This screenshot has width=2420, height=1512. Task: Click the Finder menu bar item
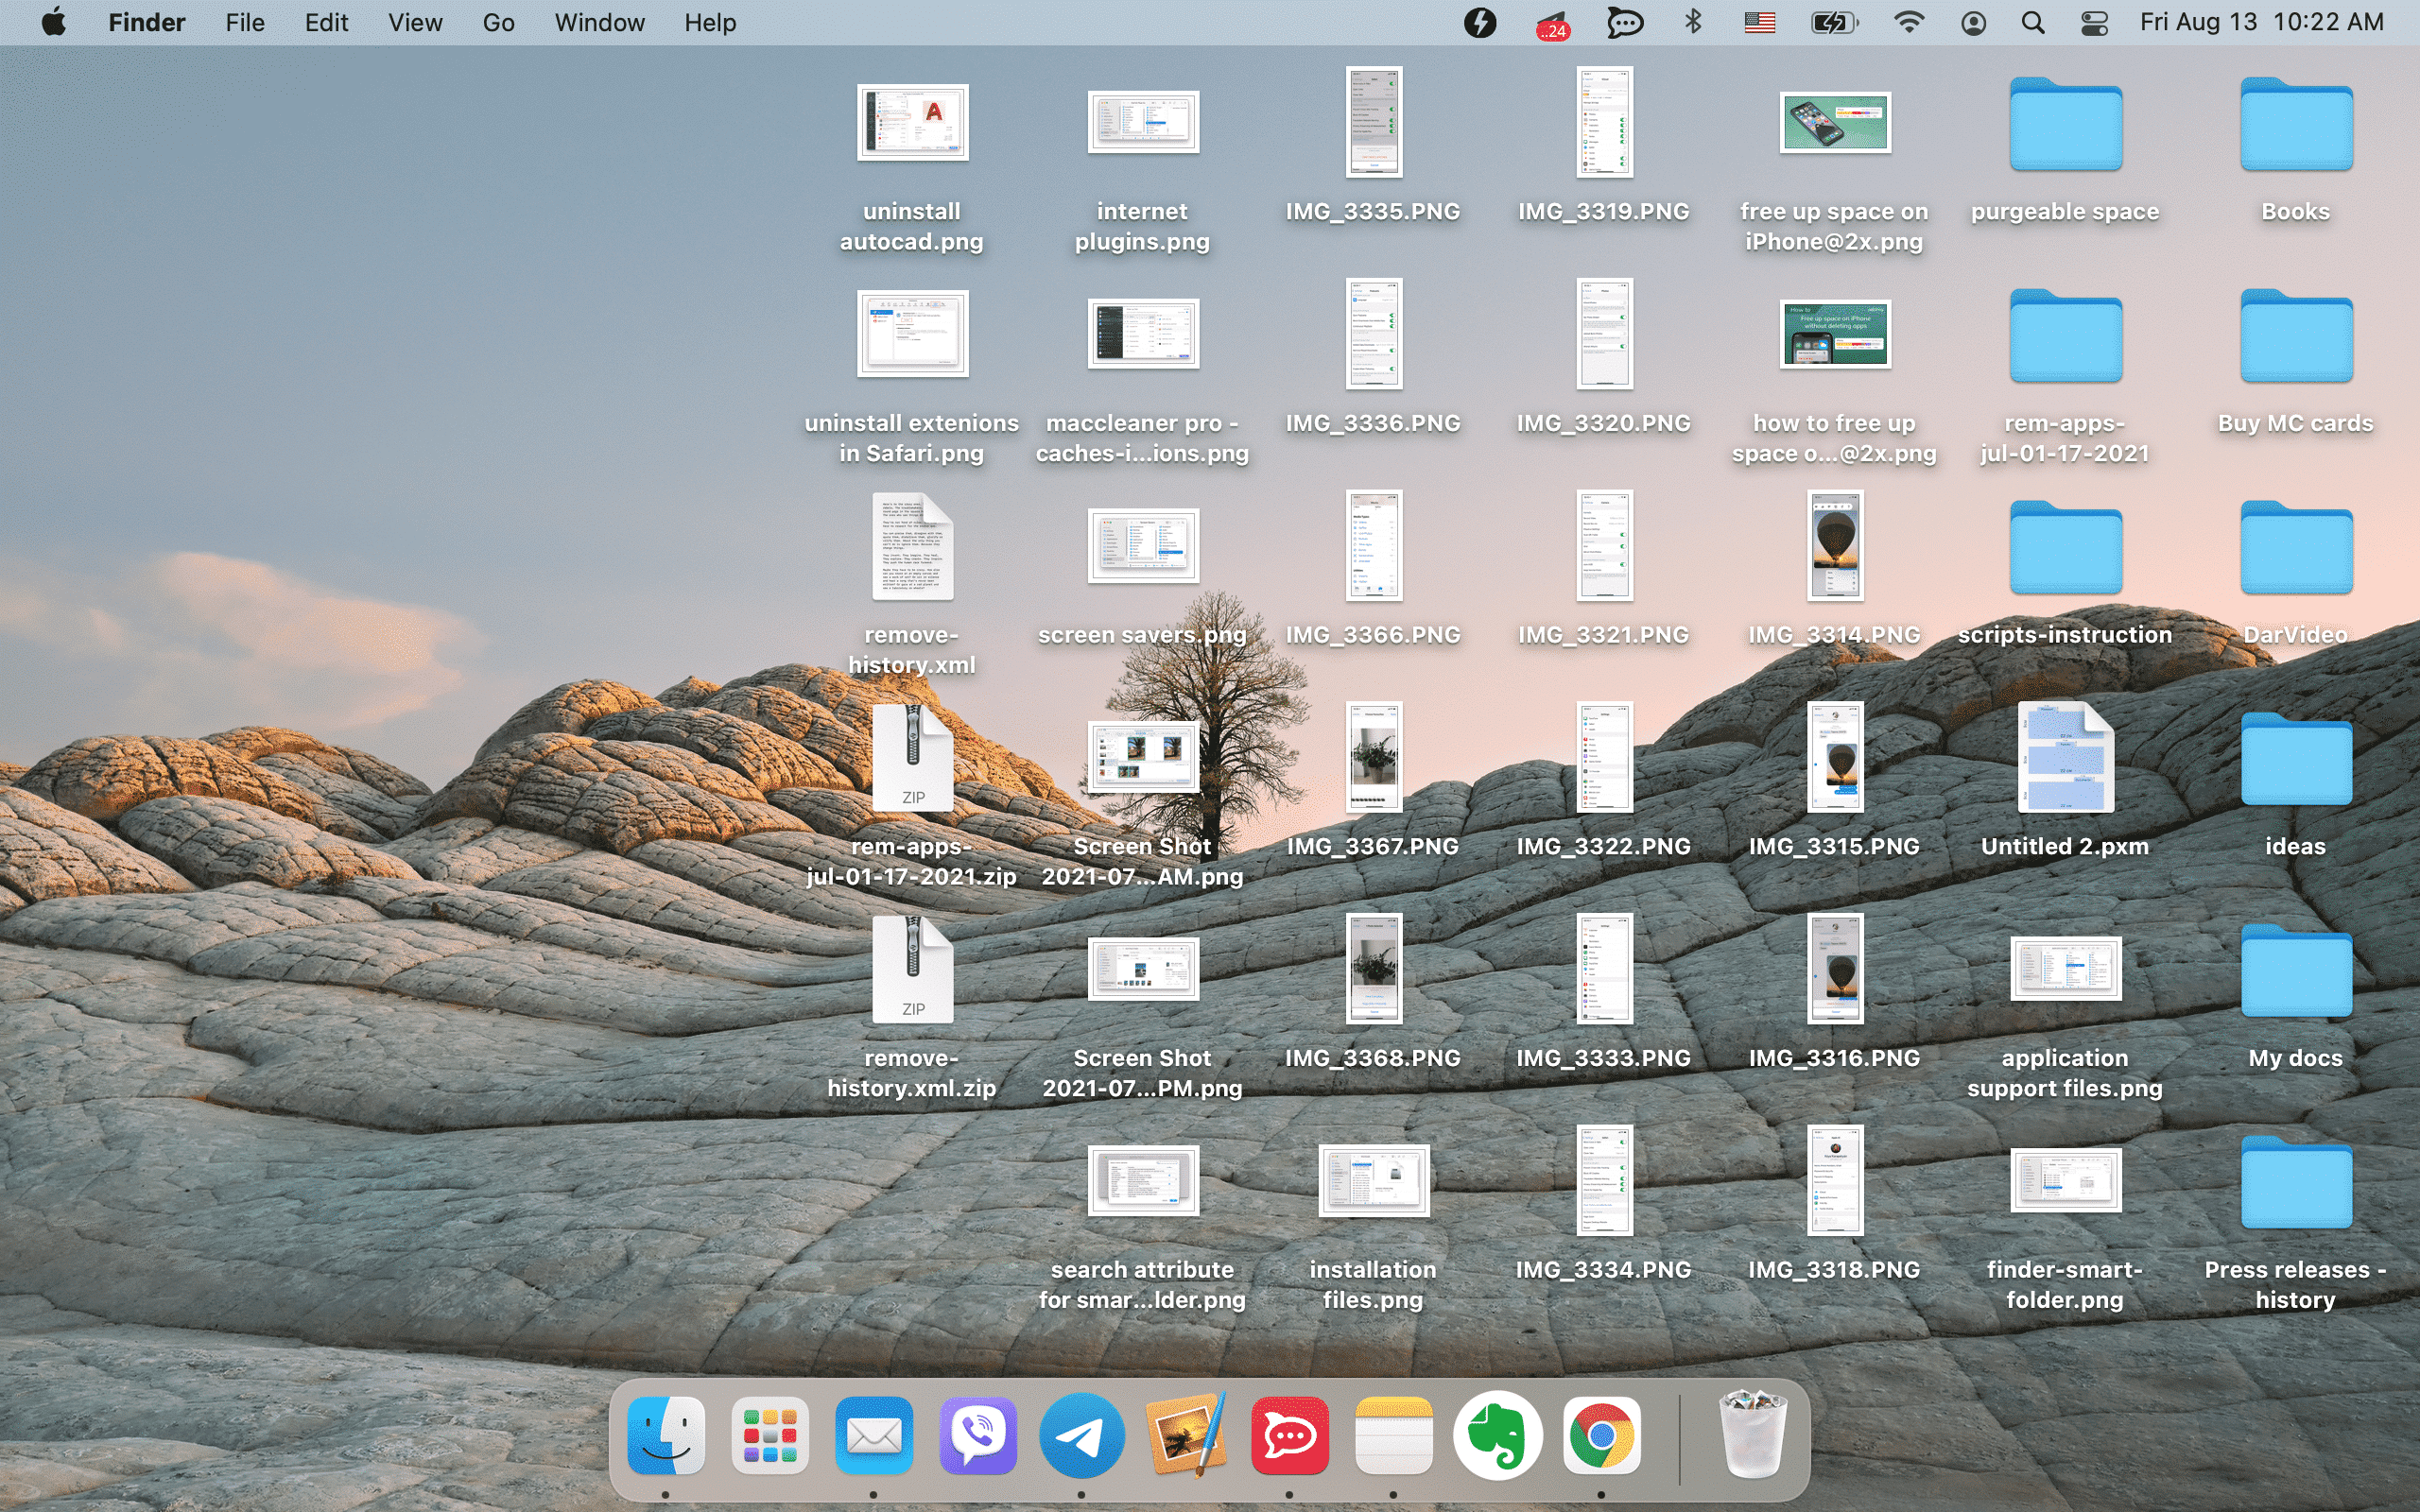coord(148,21)
